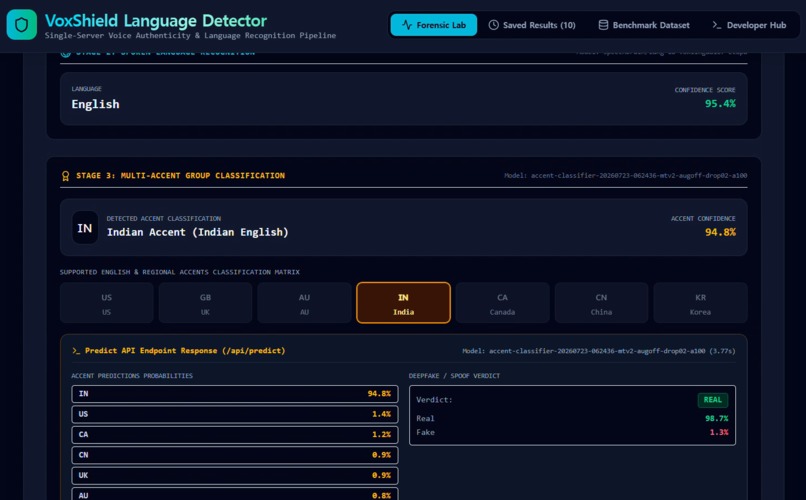
Task: Click the model name with 3.77s timing
Action: (599, 351)
